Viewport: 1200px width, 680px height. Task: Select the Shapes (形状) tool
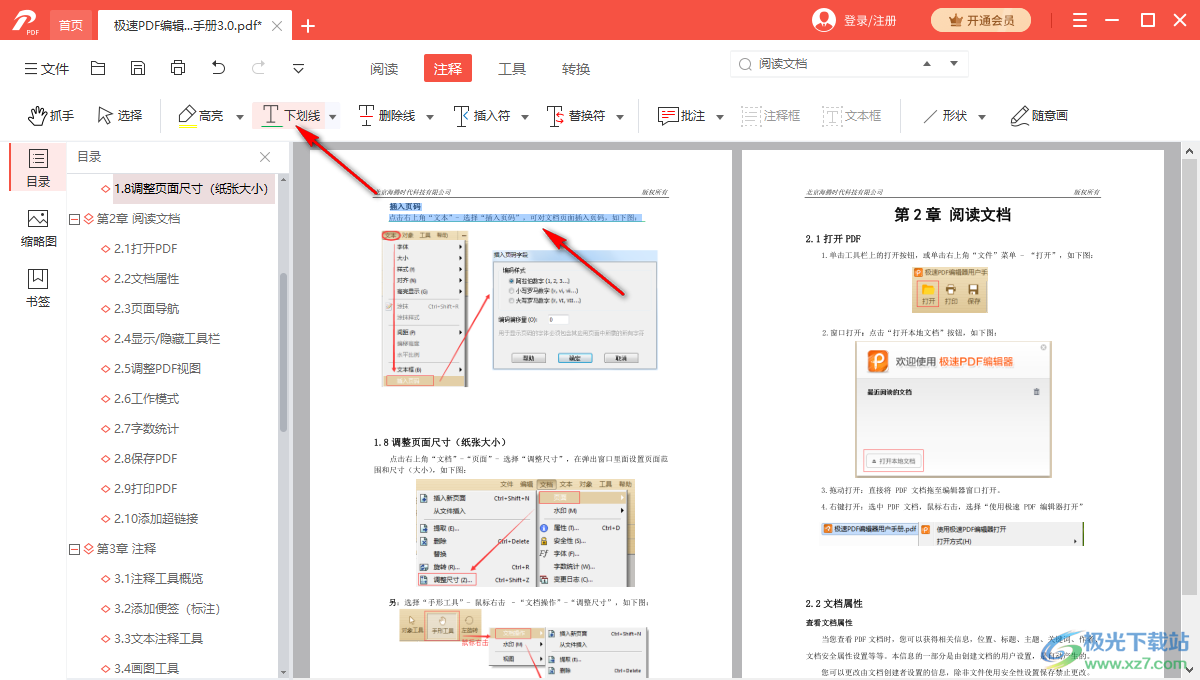click(x=944, y=116)
